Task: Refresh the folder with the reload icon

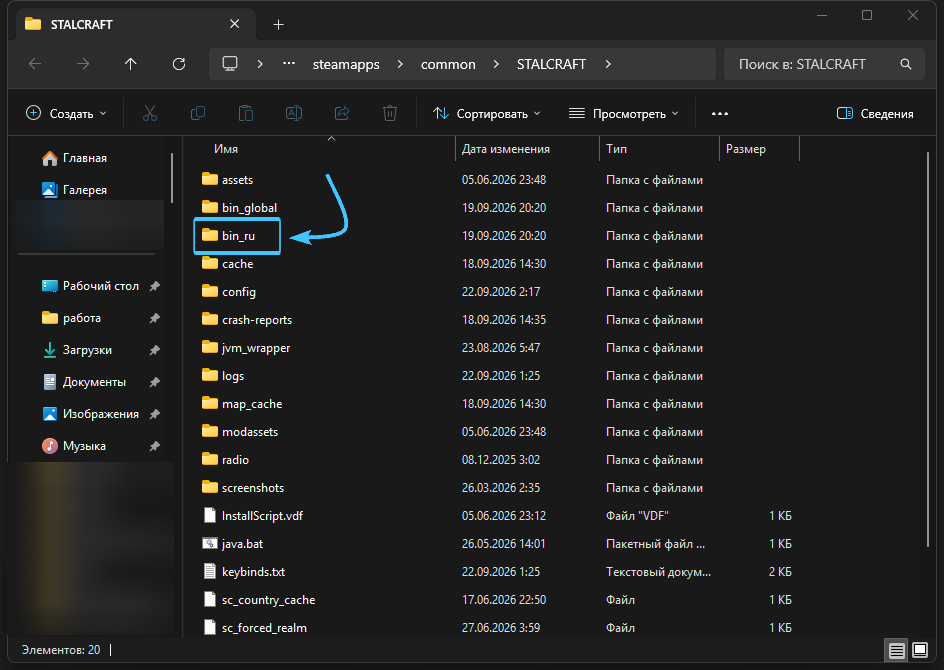Action: [179, 64]
